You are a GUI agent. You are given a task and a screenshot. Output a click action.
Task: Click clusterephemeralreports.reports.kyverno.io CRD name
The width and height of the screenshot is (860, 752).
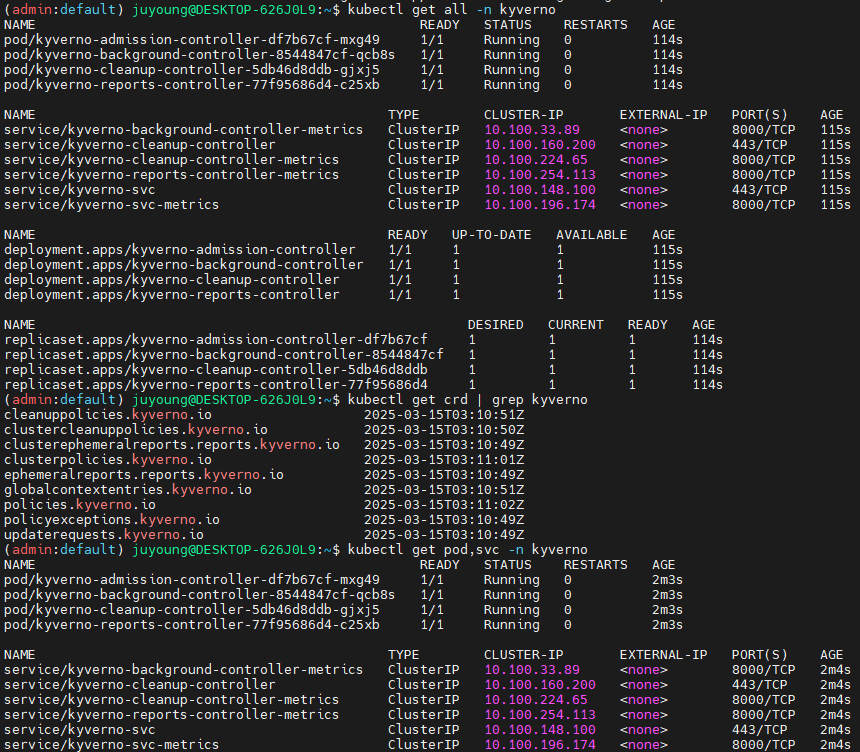pyautogui.click(x=172, y=444)
